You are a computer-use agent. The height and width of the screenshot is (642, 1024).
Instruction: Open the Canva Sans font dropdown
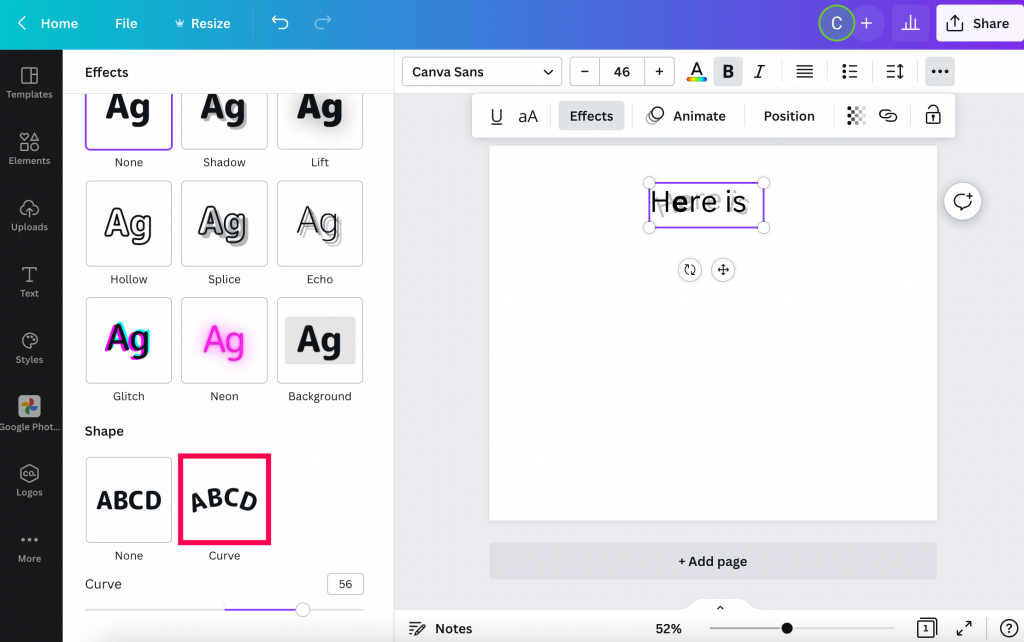click(x=481, y=71)
